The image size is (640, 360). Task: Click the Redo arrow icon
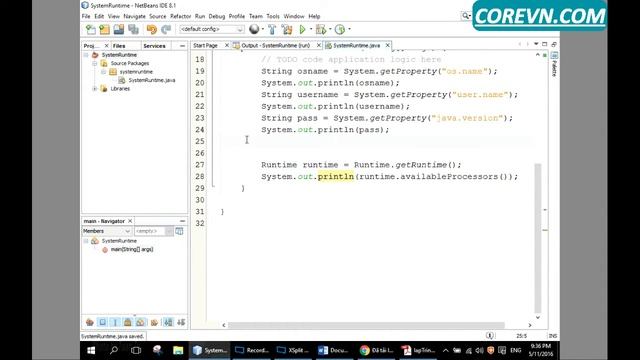point(166,29)
